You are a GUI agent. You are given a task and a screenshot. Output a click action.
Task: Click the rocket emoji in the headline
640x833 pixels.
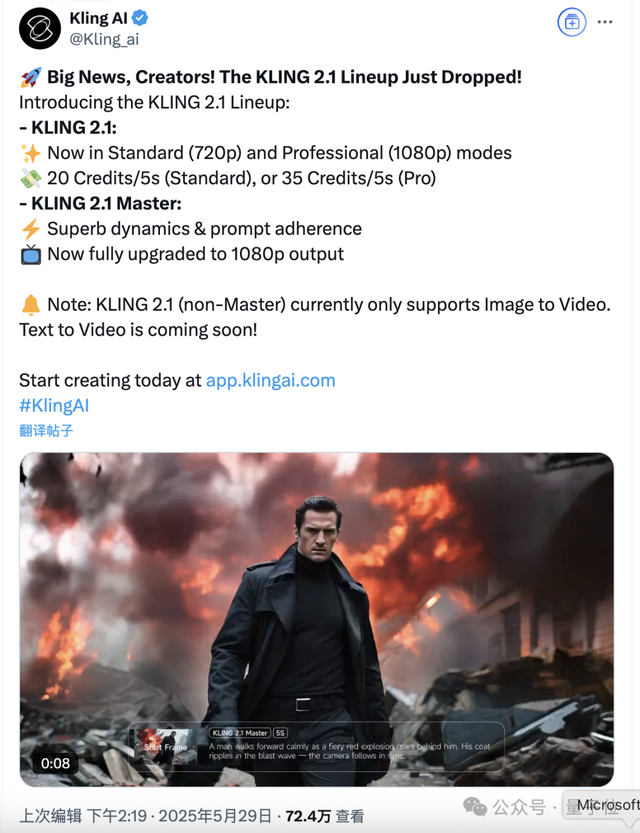[x=29, y=77]
